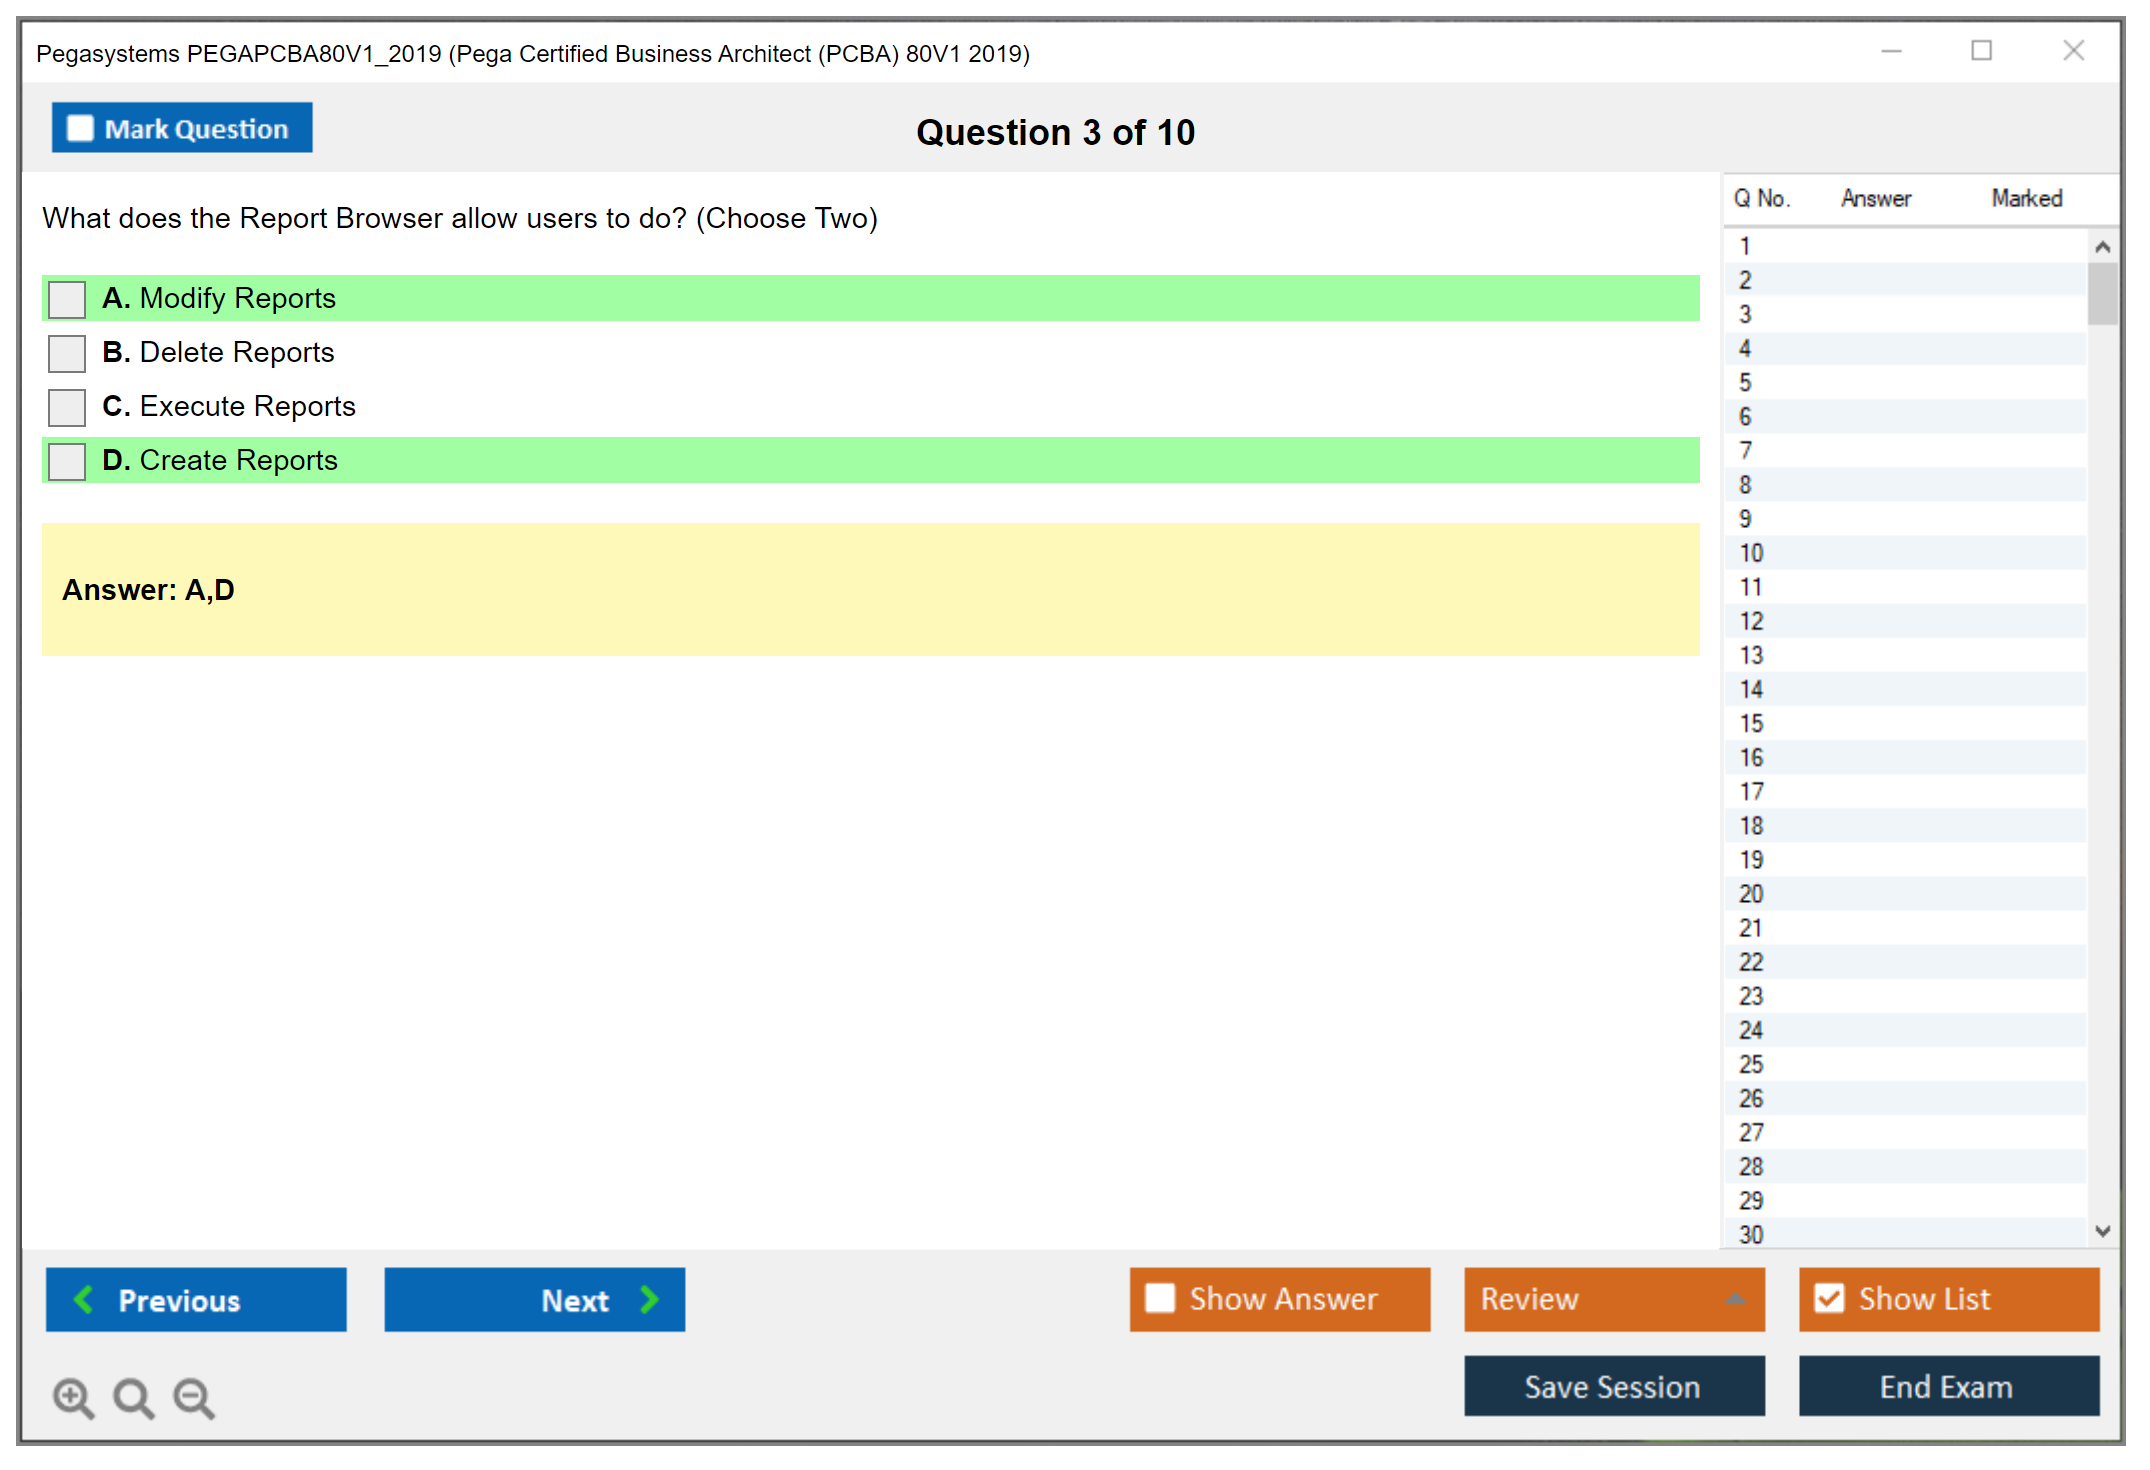Select question 21 in the list
Screen dimensions: 2150x1470
[1751, 928]
